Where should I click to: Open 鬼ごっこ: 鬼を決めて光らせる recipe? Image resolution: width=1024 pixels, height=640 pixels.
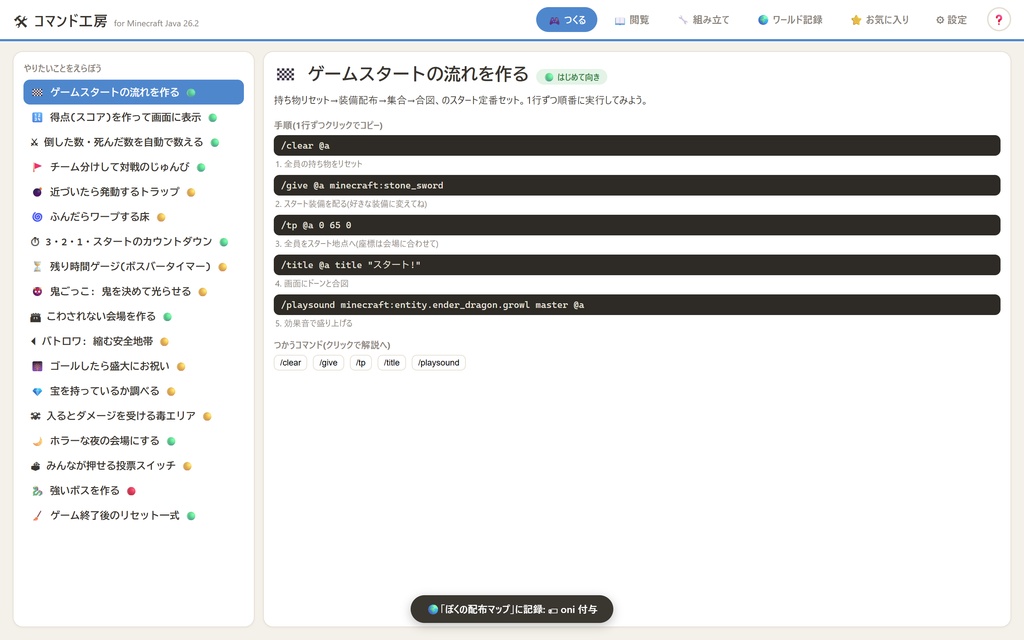(134, 291)
